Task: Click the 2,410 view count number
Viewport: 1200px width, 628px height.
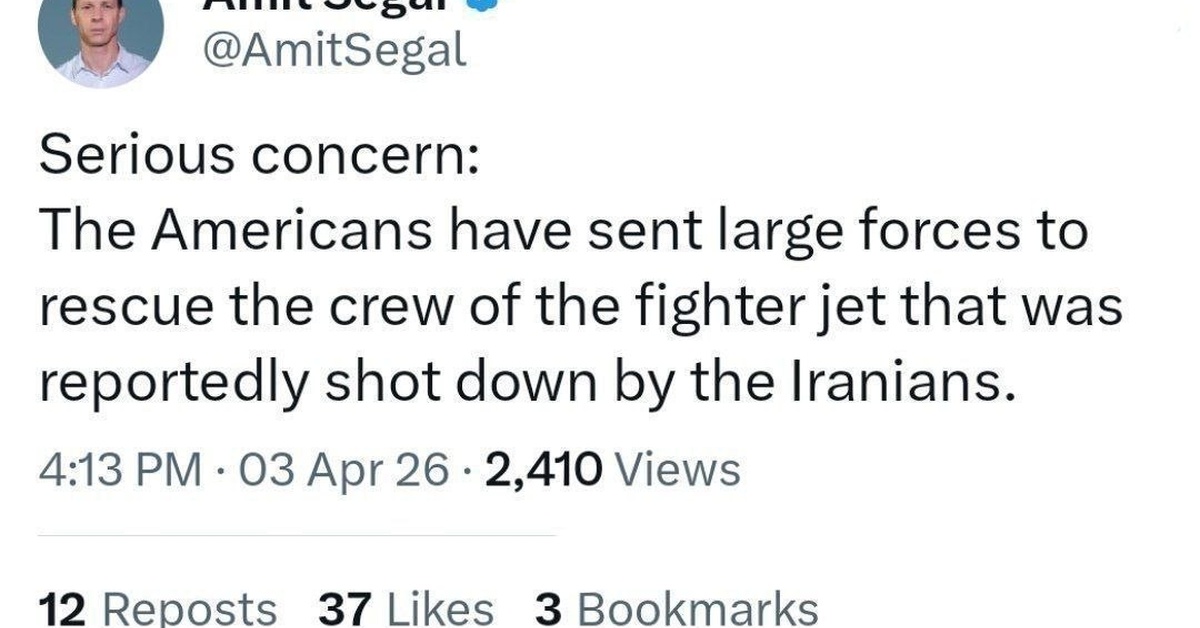Action: [x=543, y=469]
